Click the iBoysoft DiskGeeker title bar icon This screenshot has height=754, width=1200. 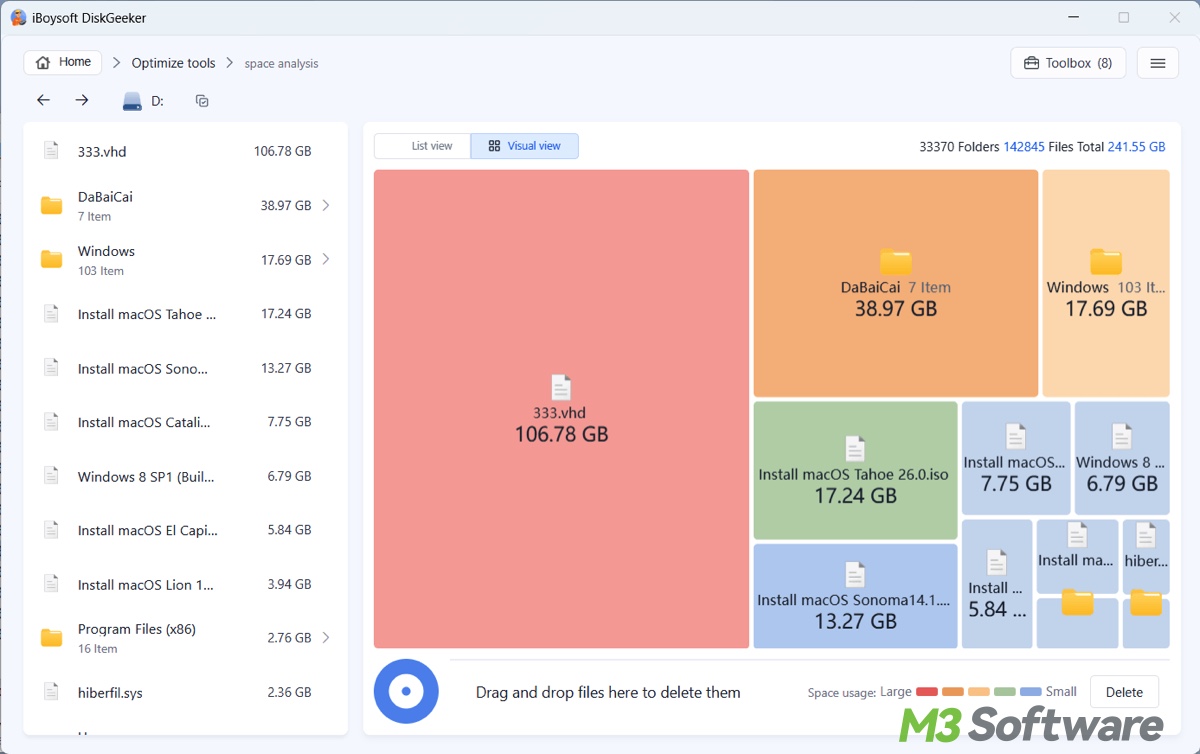(19, 18)
